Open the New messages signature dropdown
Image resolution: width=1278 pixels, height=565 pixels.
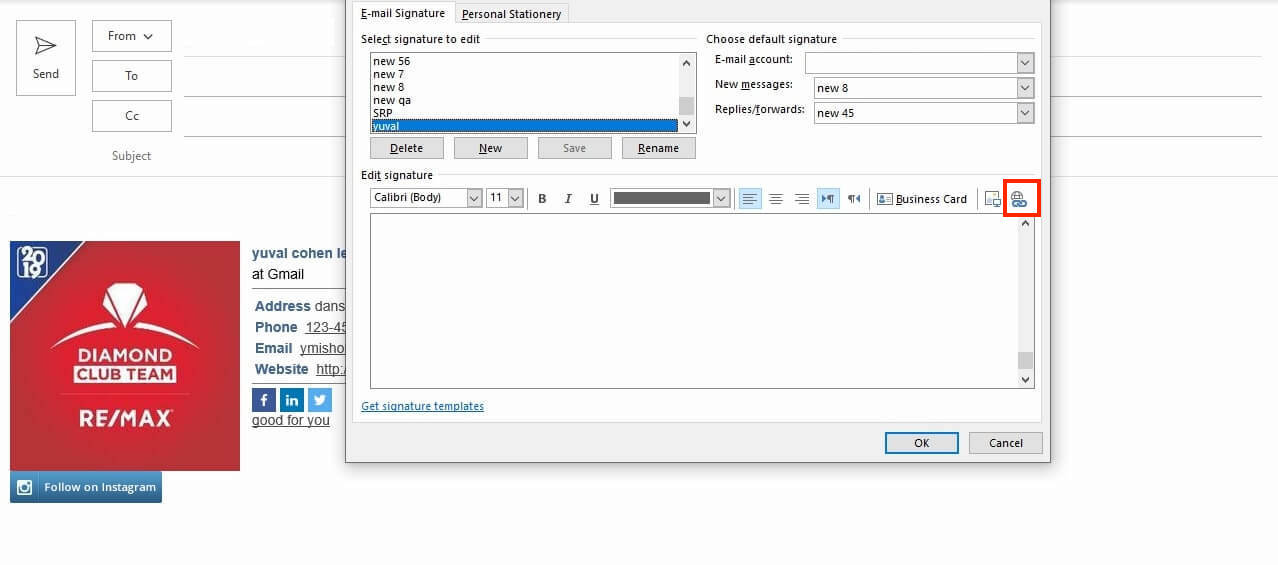pyautogui.click(x=1025, y=88)
